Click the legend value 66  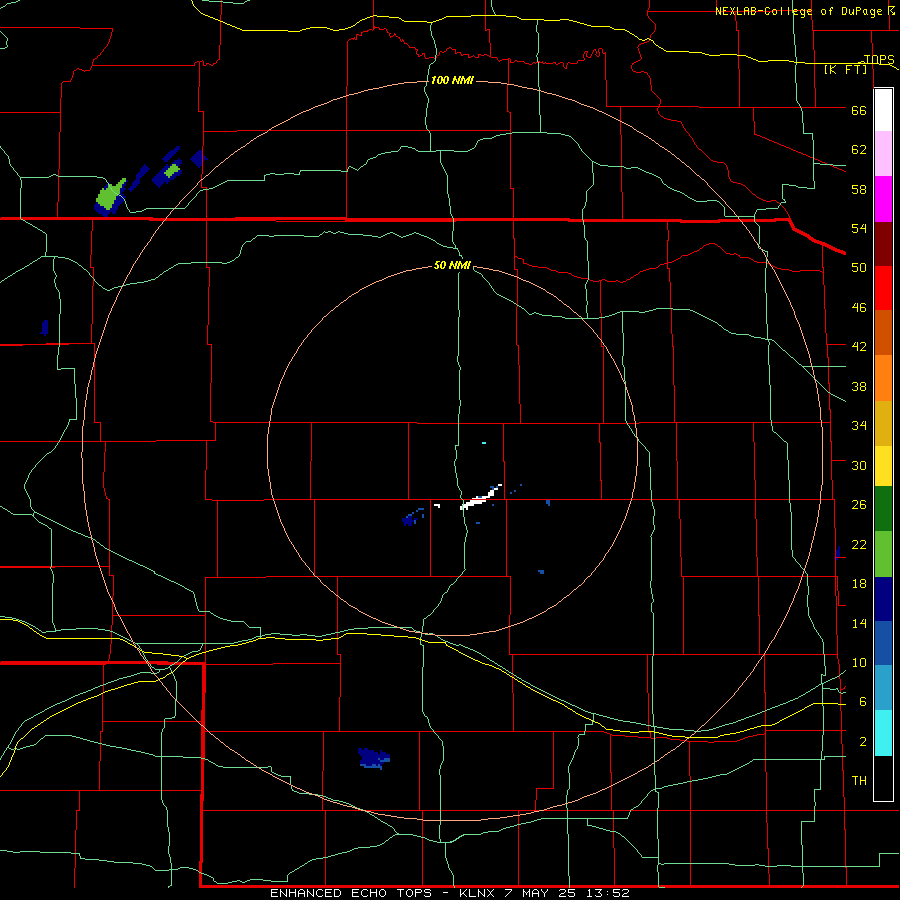859,110
